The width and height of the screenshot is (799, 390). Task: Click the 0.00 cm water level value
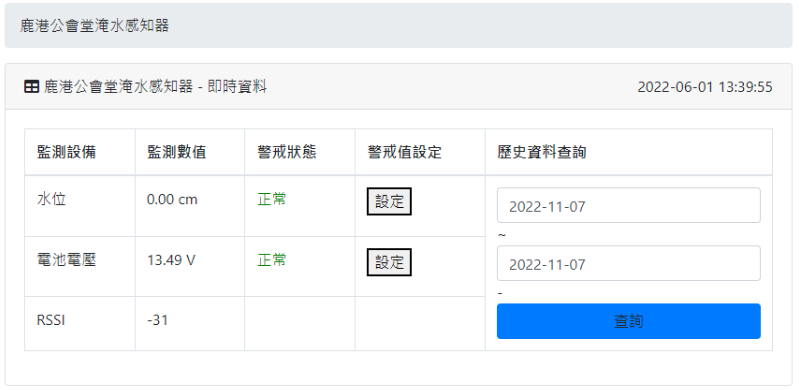[172, 200]
